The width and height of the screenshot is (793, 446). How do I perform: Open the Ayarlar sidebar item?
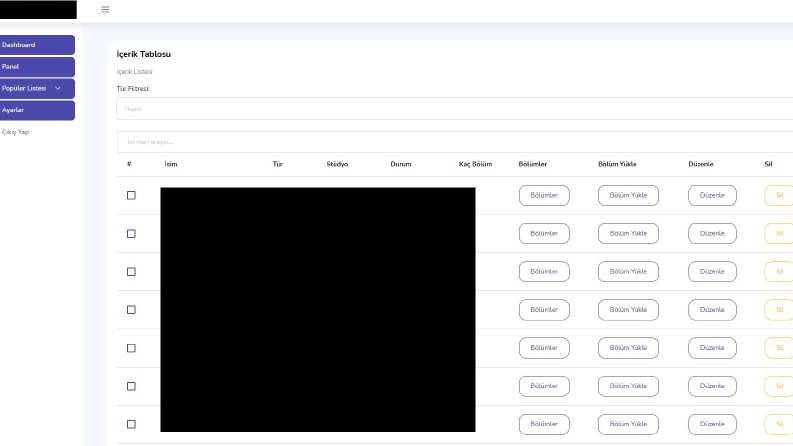point(37,110)
